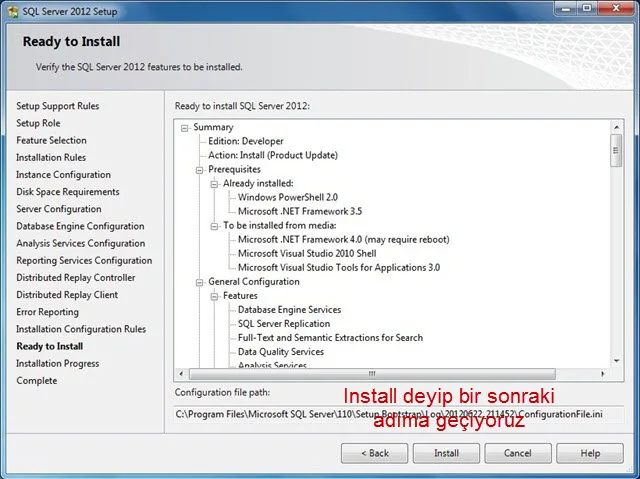640x479 pixels.
Task: Select the Edition: Developer tree row
Action: pyautogui.click(x=246, y=141)
